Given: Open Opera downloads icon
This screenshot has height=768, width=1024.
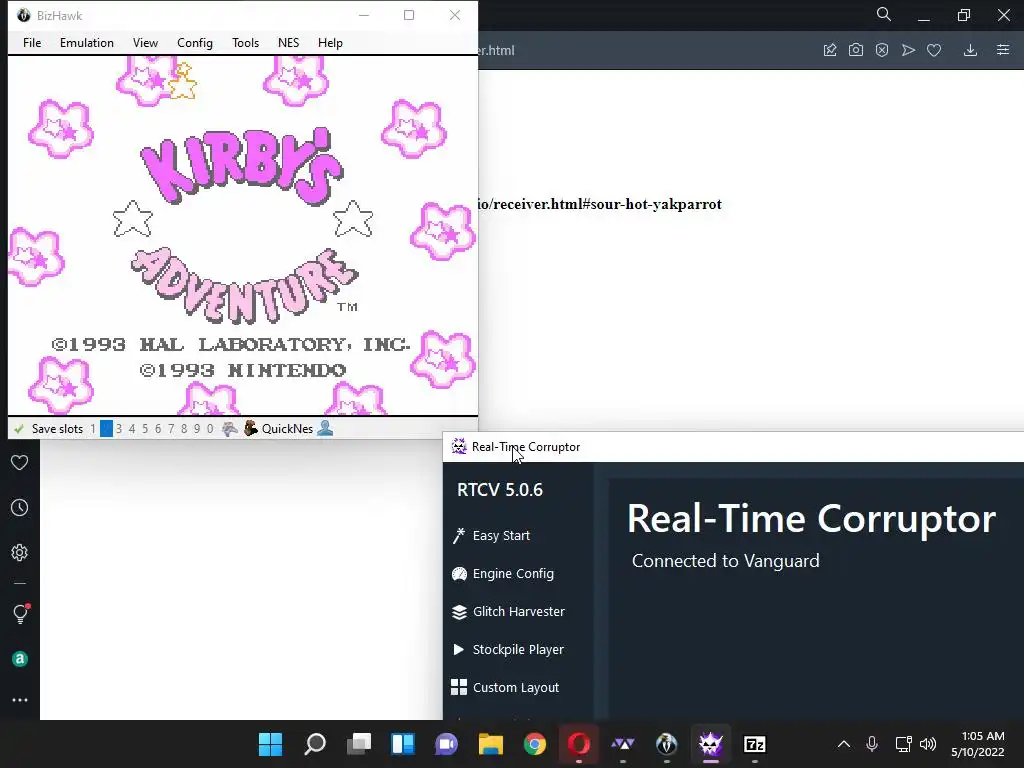Looking at the screenshot, I should tap(970, 50).
